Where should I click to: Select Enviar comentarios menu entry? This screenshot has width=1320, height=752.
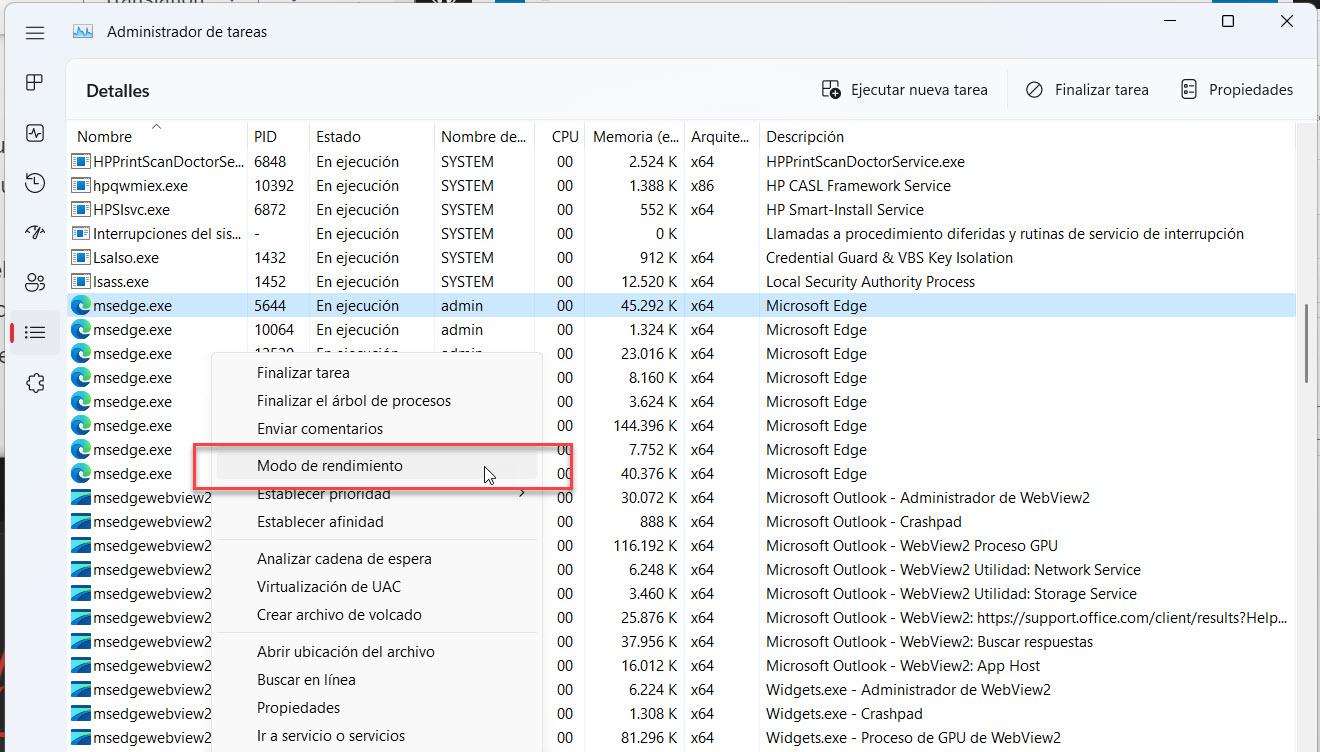point(376,429)
